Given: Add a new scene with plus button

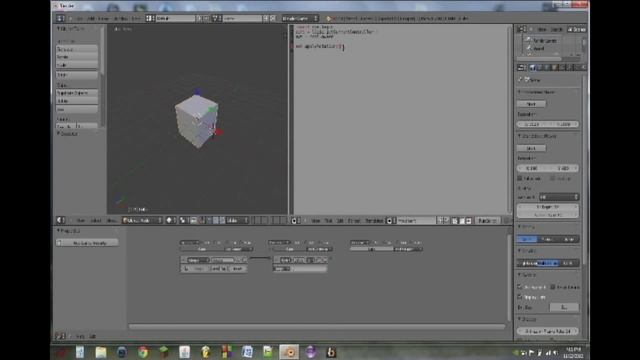Looking at the screenshot, I should pos(266,18).
